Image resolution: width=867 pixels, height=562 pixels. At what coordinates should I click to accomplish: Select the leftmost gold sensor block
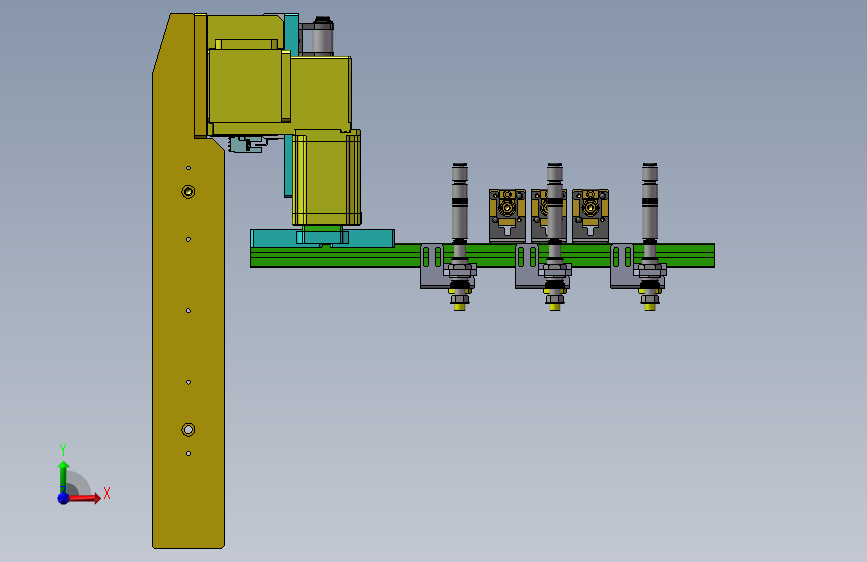(507, 216)
